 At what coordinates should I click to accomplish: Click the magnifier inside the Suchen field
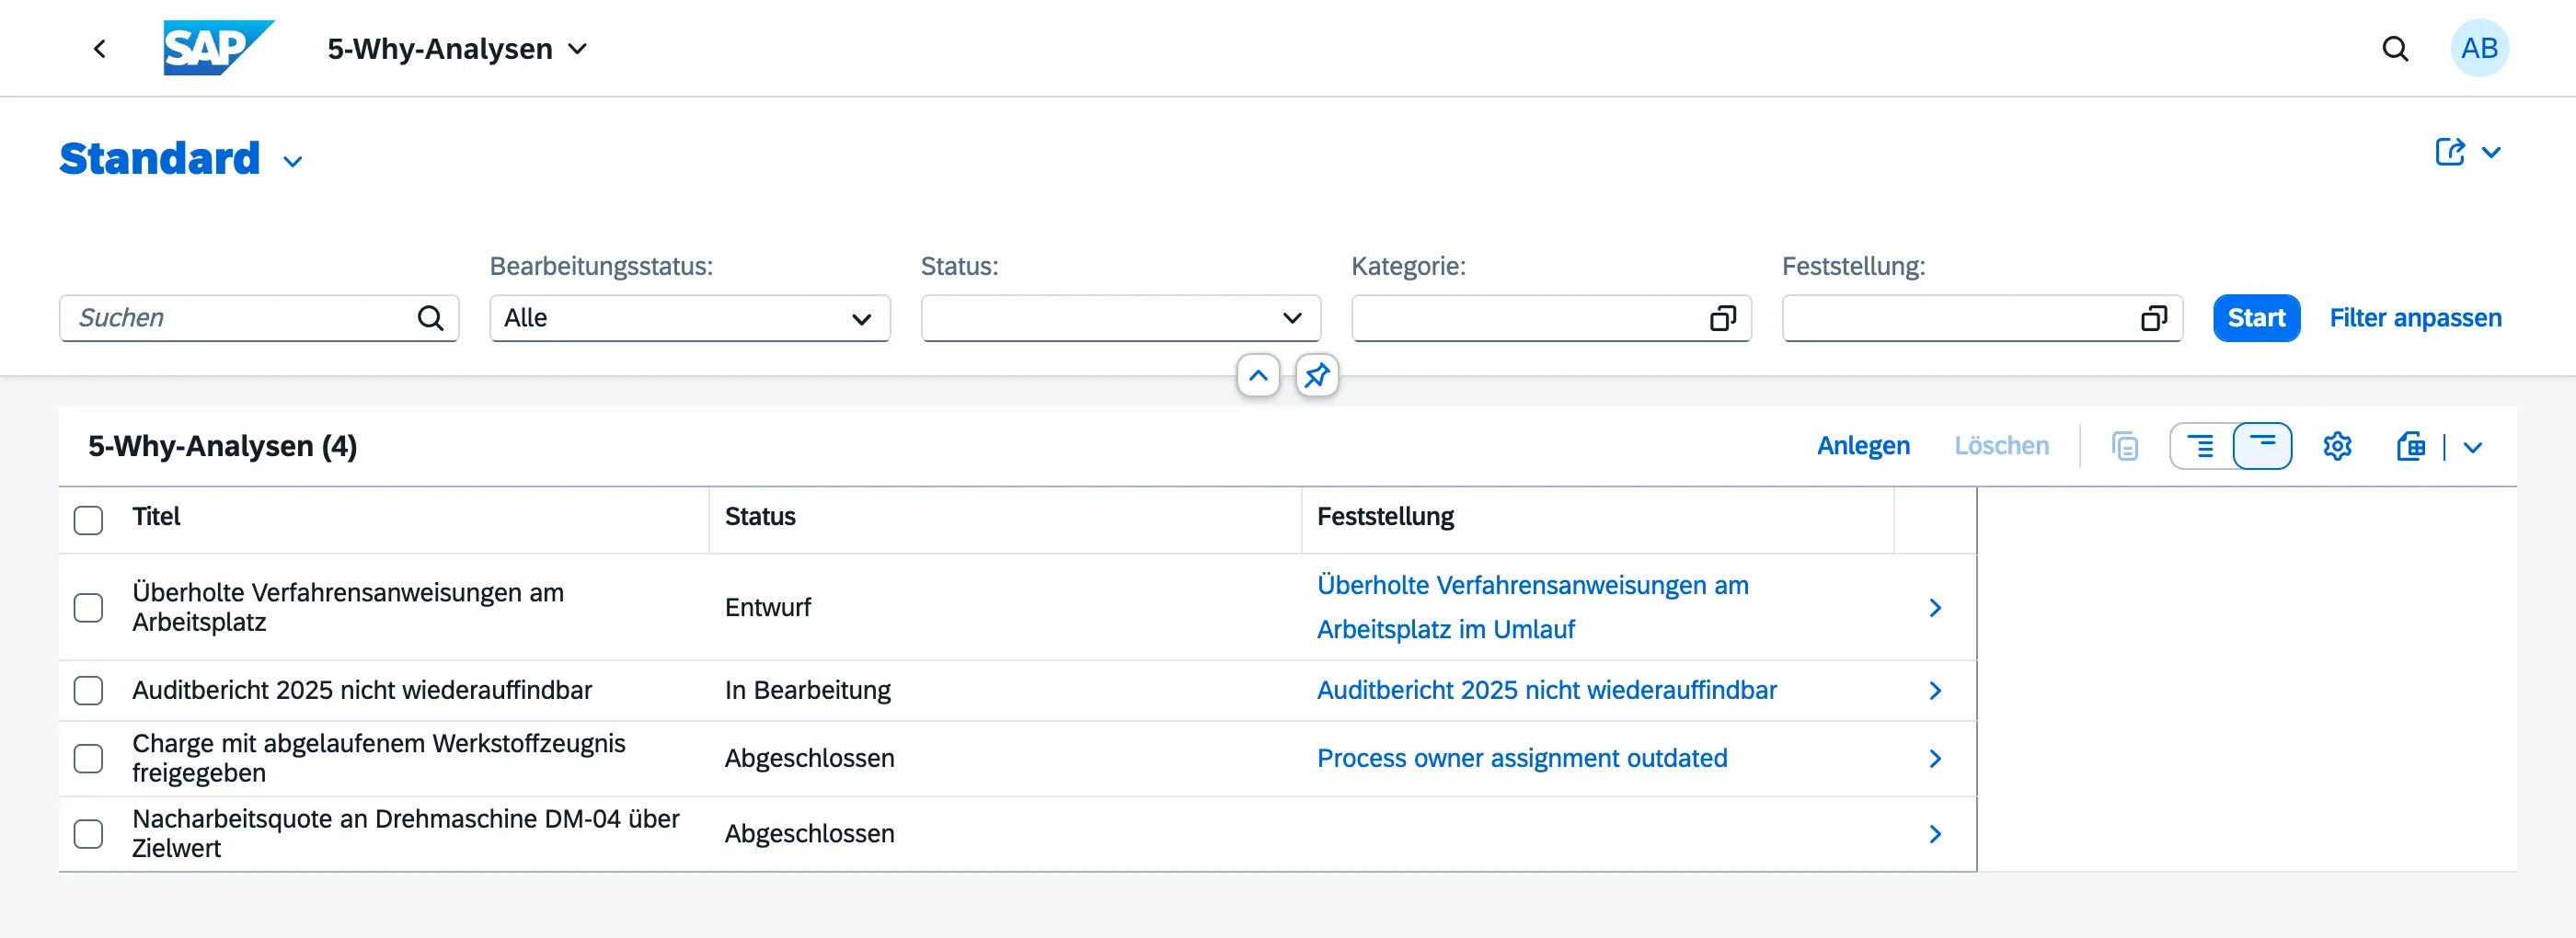[430, 318]
